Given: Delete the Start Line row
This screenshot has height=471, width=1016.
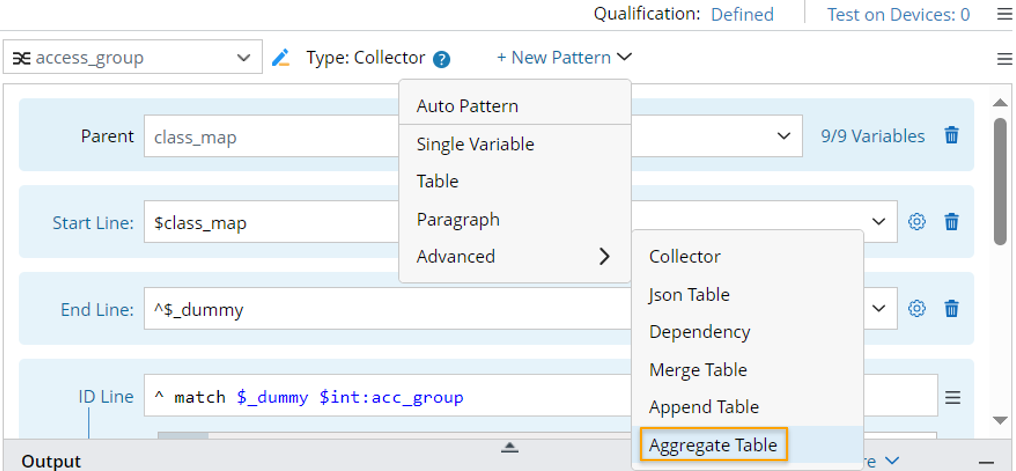Looking at the screenshot, I should coord(952,222).
